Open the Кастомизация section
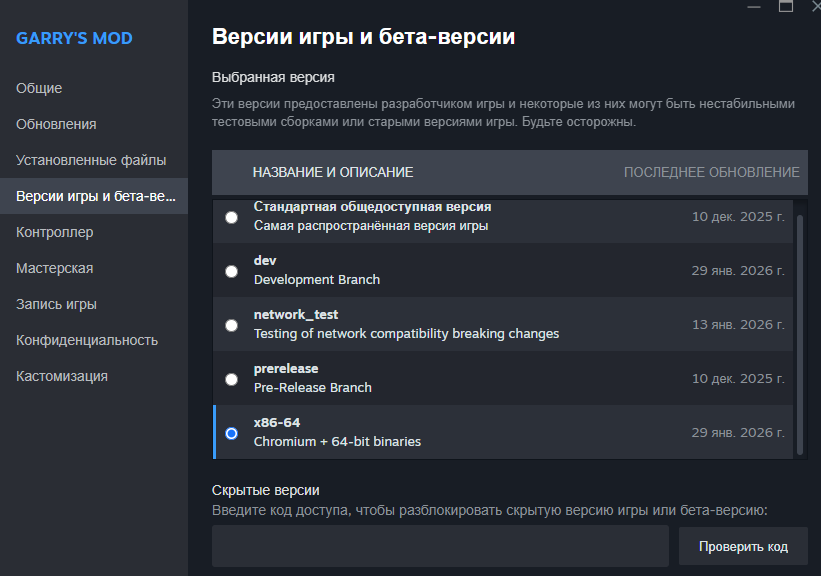The height and width of the screenshot is (576, 821). click(x=62, y=376)
